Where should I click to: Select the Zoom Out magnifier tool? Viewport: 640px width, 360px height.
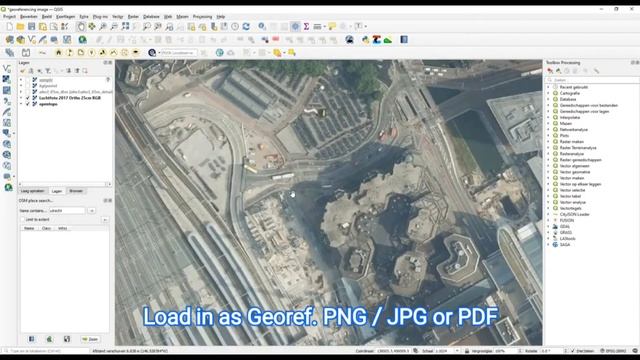click(x=114, y=27)
